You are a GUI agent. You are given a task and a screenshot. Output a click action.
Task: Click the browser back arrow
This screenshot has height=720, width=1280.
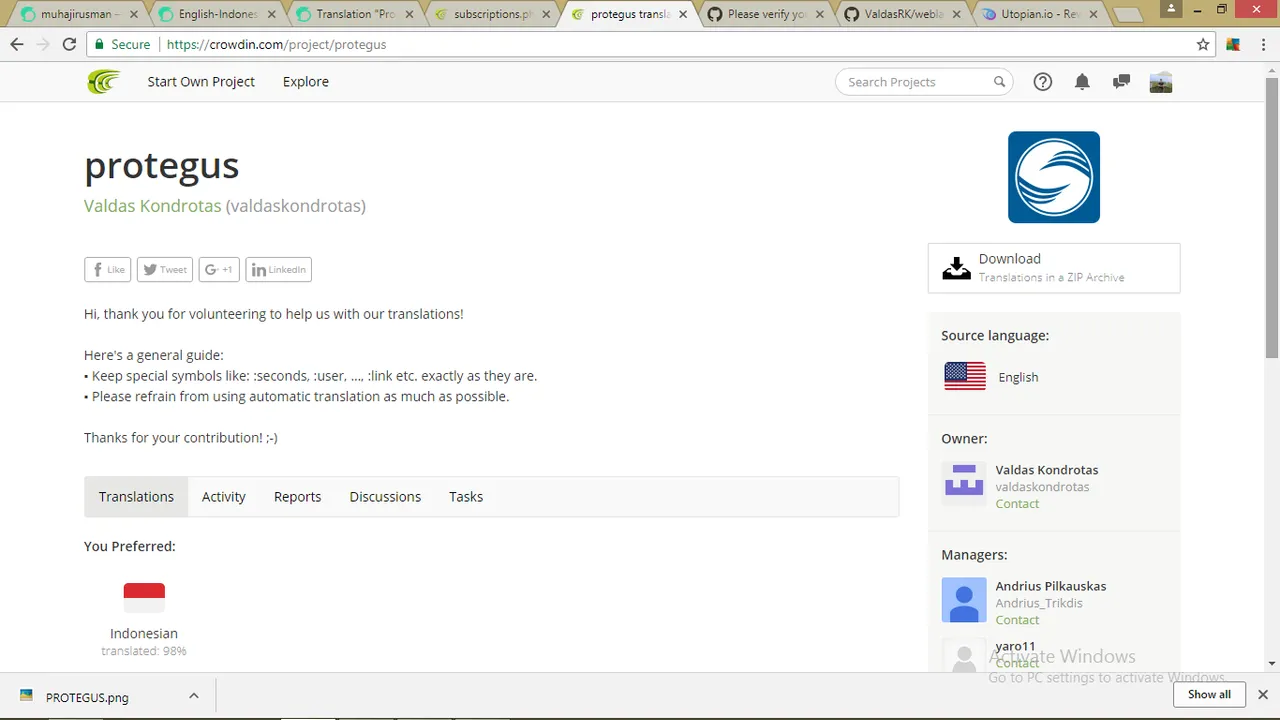pos(17,44)
